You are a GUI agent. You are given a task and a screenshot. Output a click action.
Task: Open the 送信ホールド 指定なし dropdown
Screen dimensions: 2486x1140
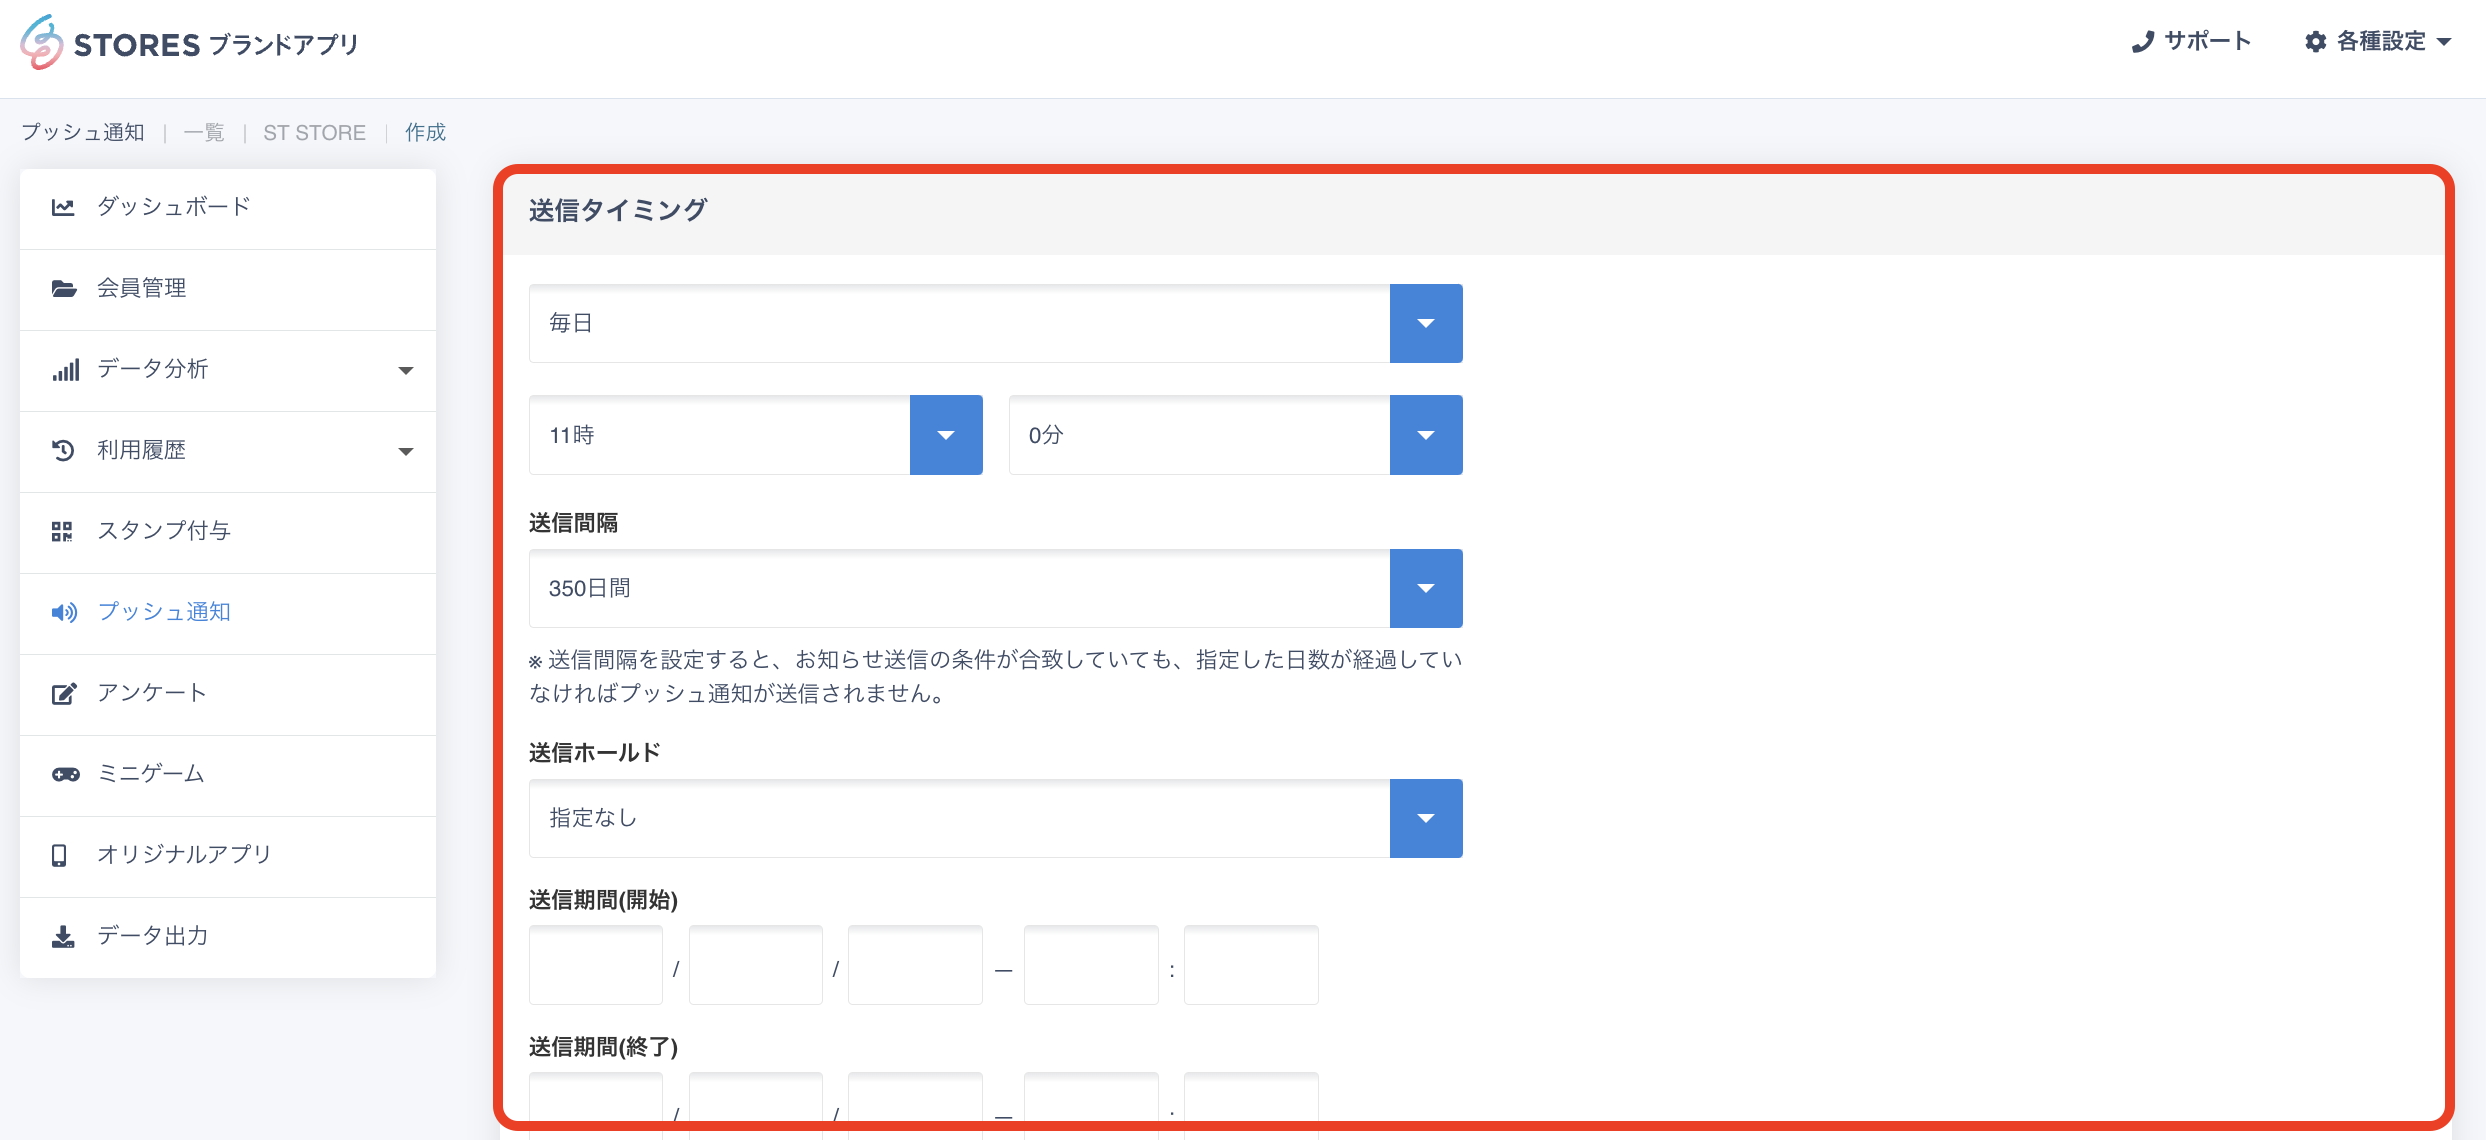(1425, 818)
